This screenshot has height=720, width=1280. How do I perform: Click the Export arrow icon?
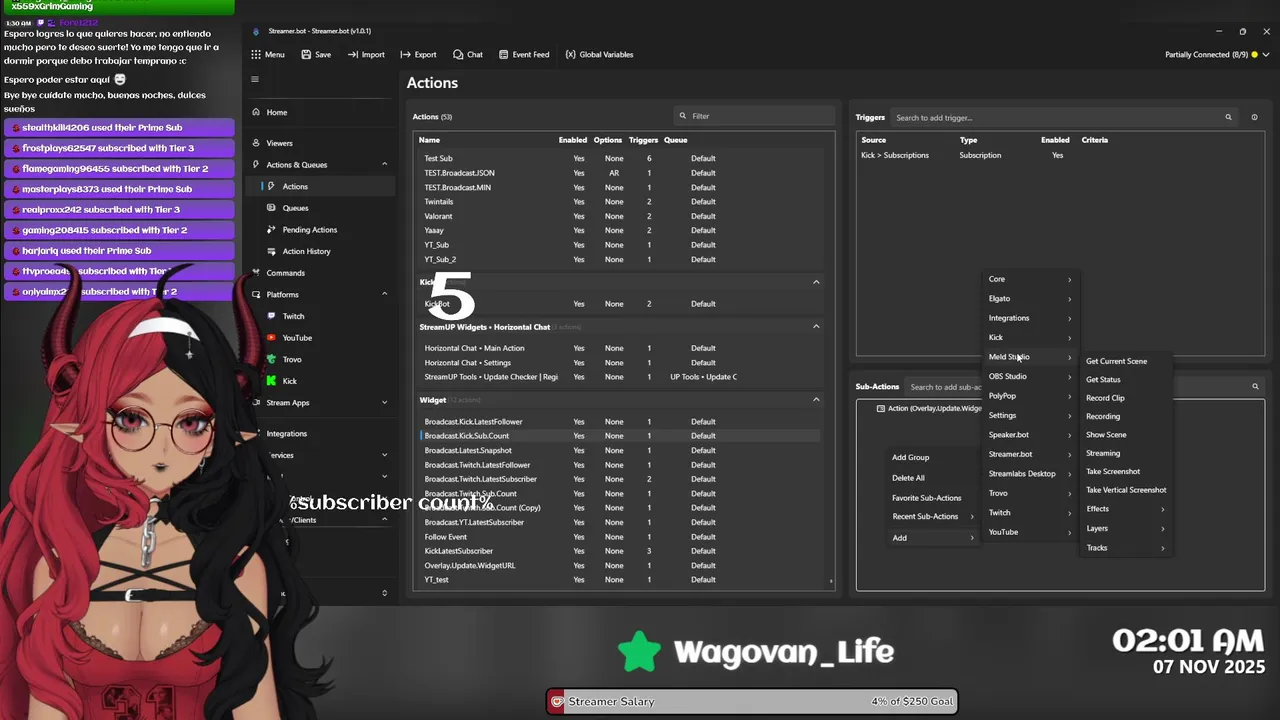(405, 54)
